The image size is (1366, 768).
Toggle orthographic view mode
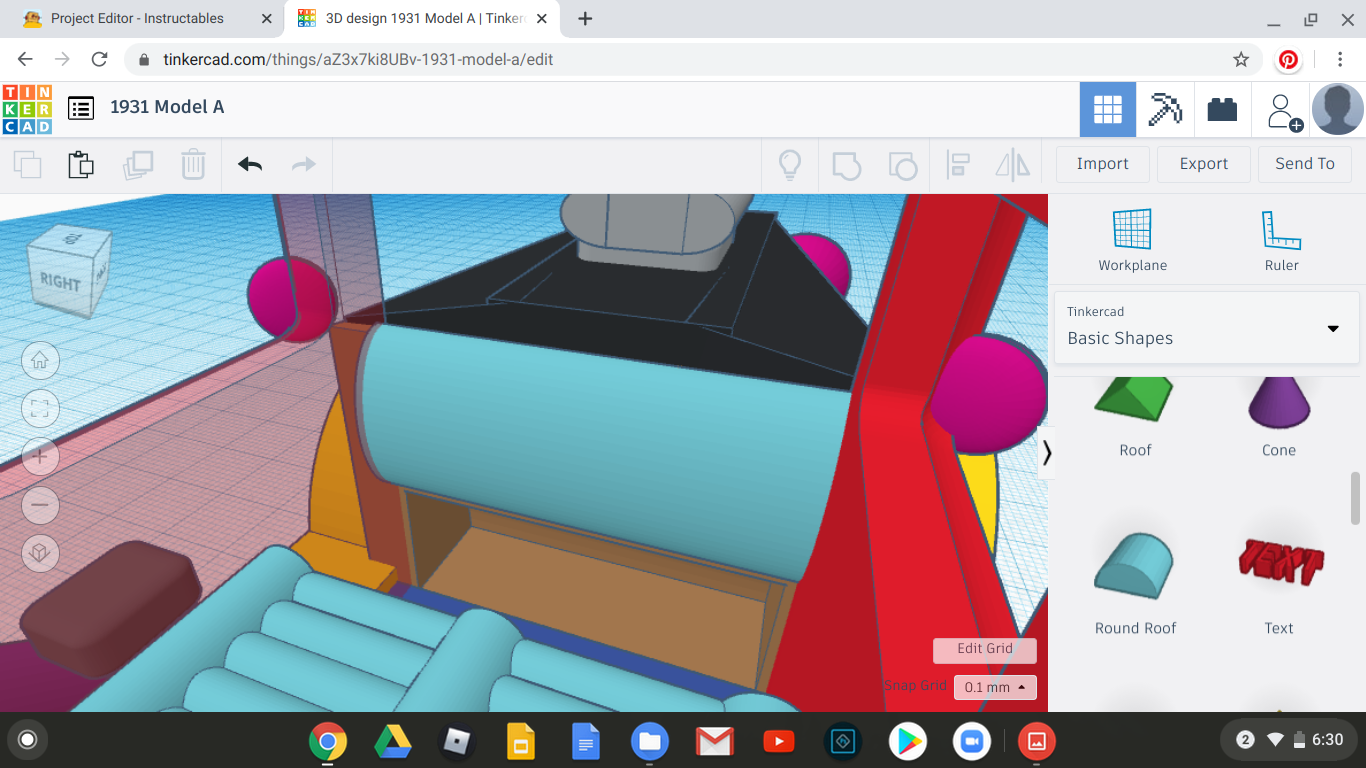coord(40,553)
